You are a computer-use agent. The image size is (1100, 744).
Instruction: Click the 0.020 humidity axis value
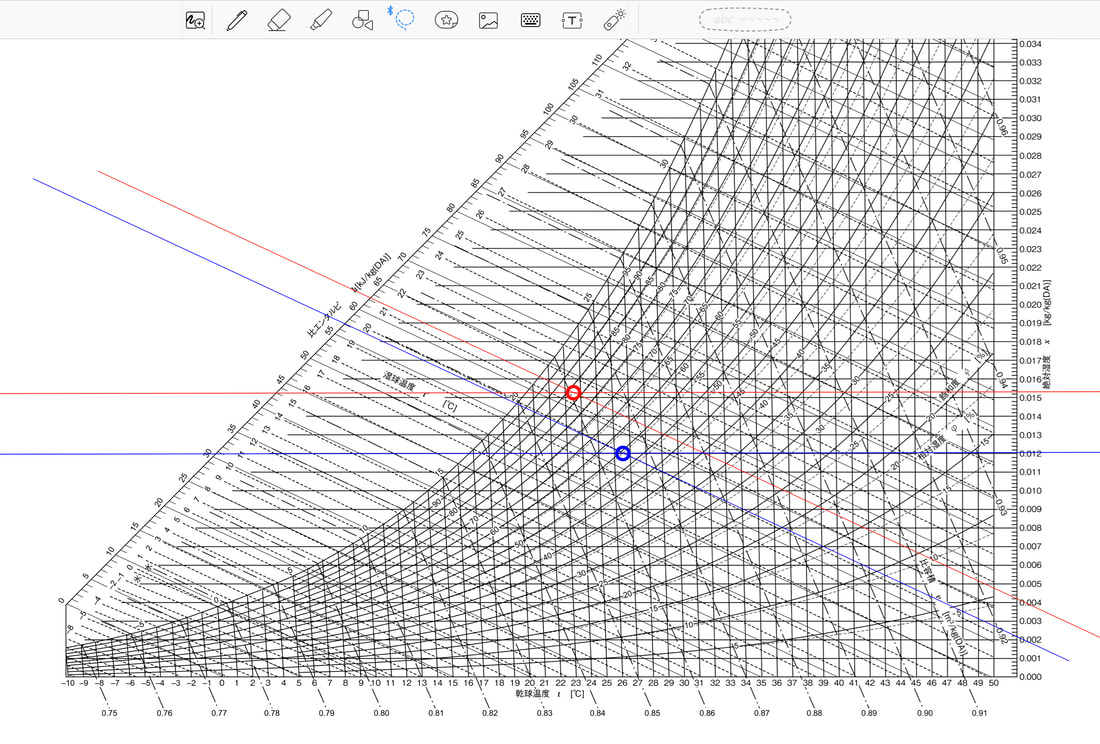(x=1030, y=304)
